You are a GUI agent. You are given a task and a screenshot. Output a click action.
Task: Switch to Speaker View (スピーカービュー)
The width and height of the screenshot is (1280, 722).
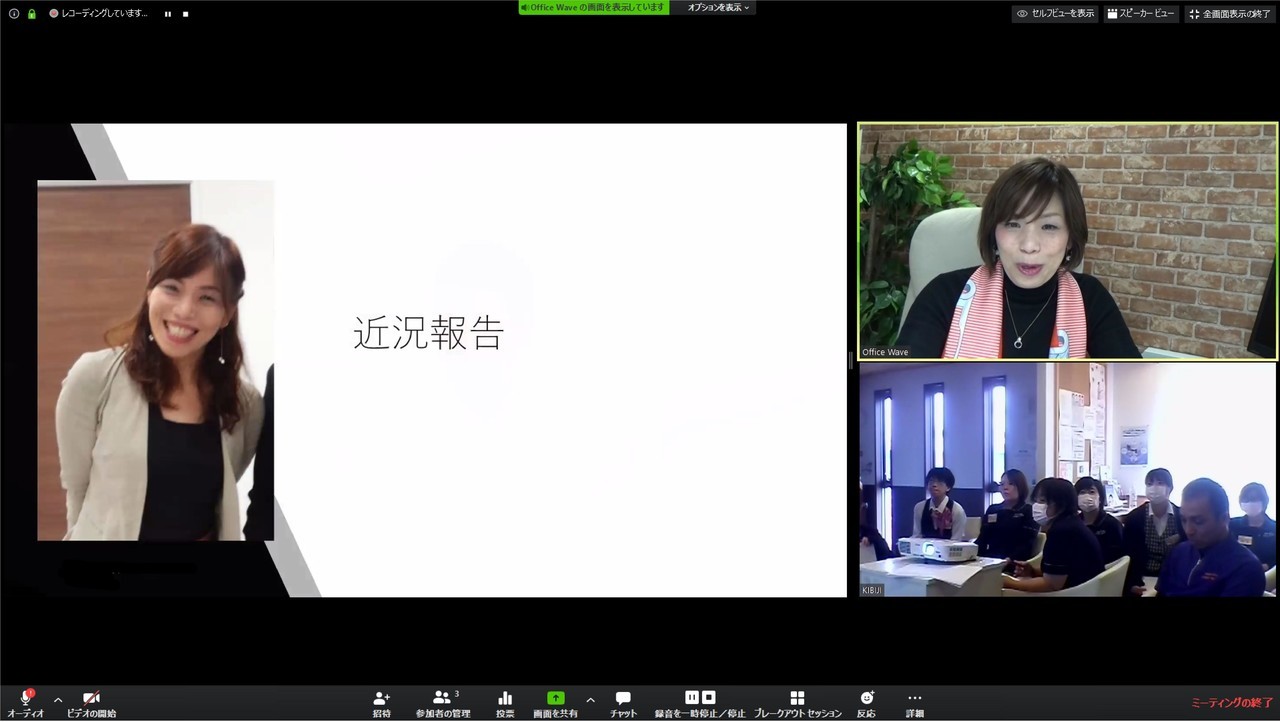(1141, 14)
